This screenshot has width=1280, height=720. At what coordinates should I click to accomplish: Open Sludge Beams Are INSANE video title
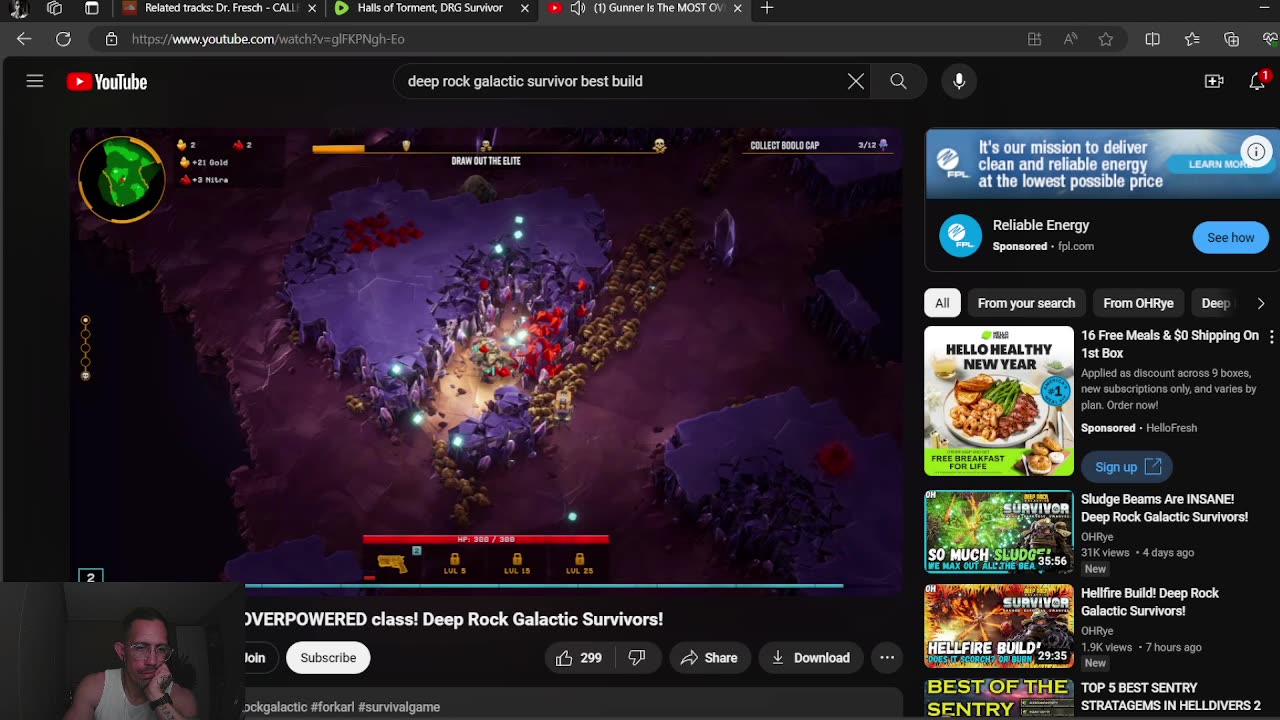pos(1164,508)
